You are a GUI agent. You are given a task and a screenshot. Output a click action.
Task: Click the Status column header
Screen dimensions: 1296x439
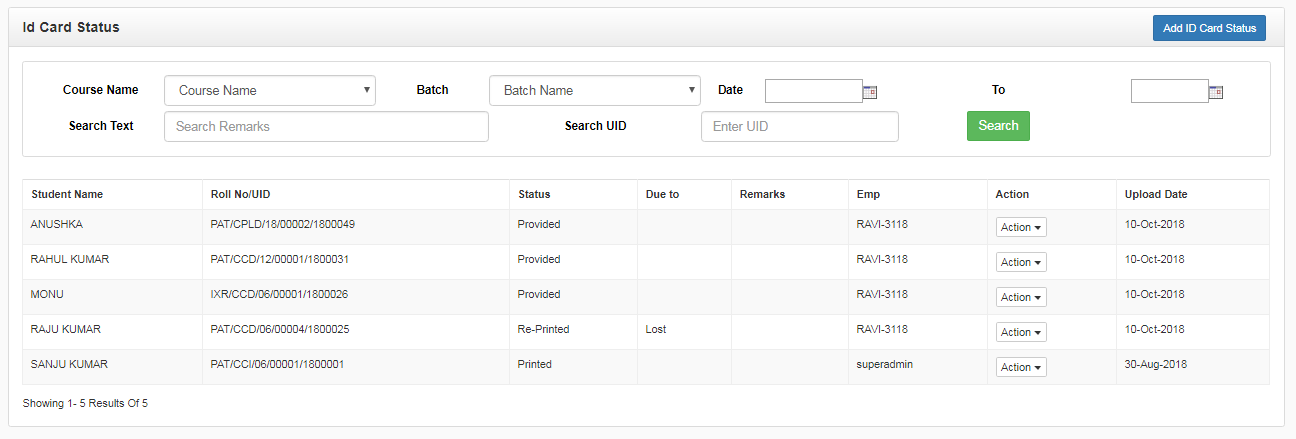click(x=534, y=194)
